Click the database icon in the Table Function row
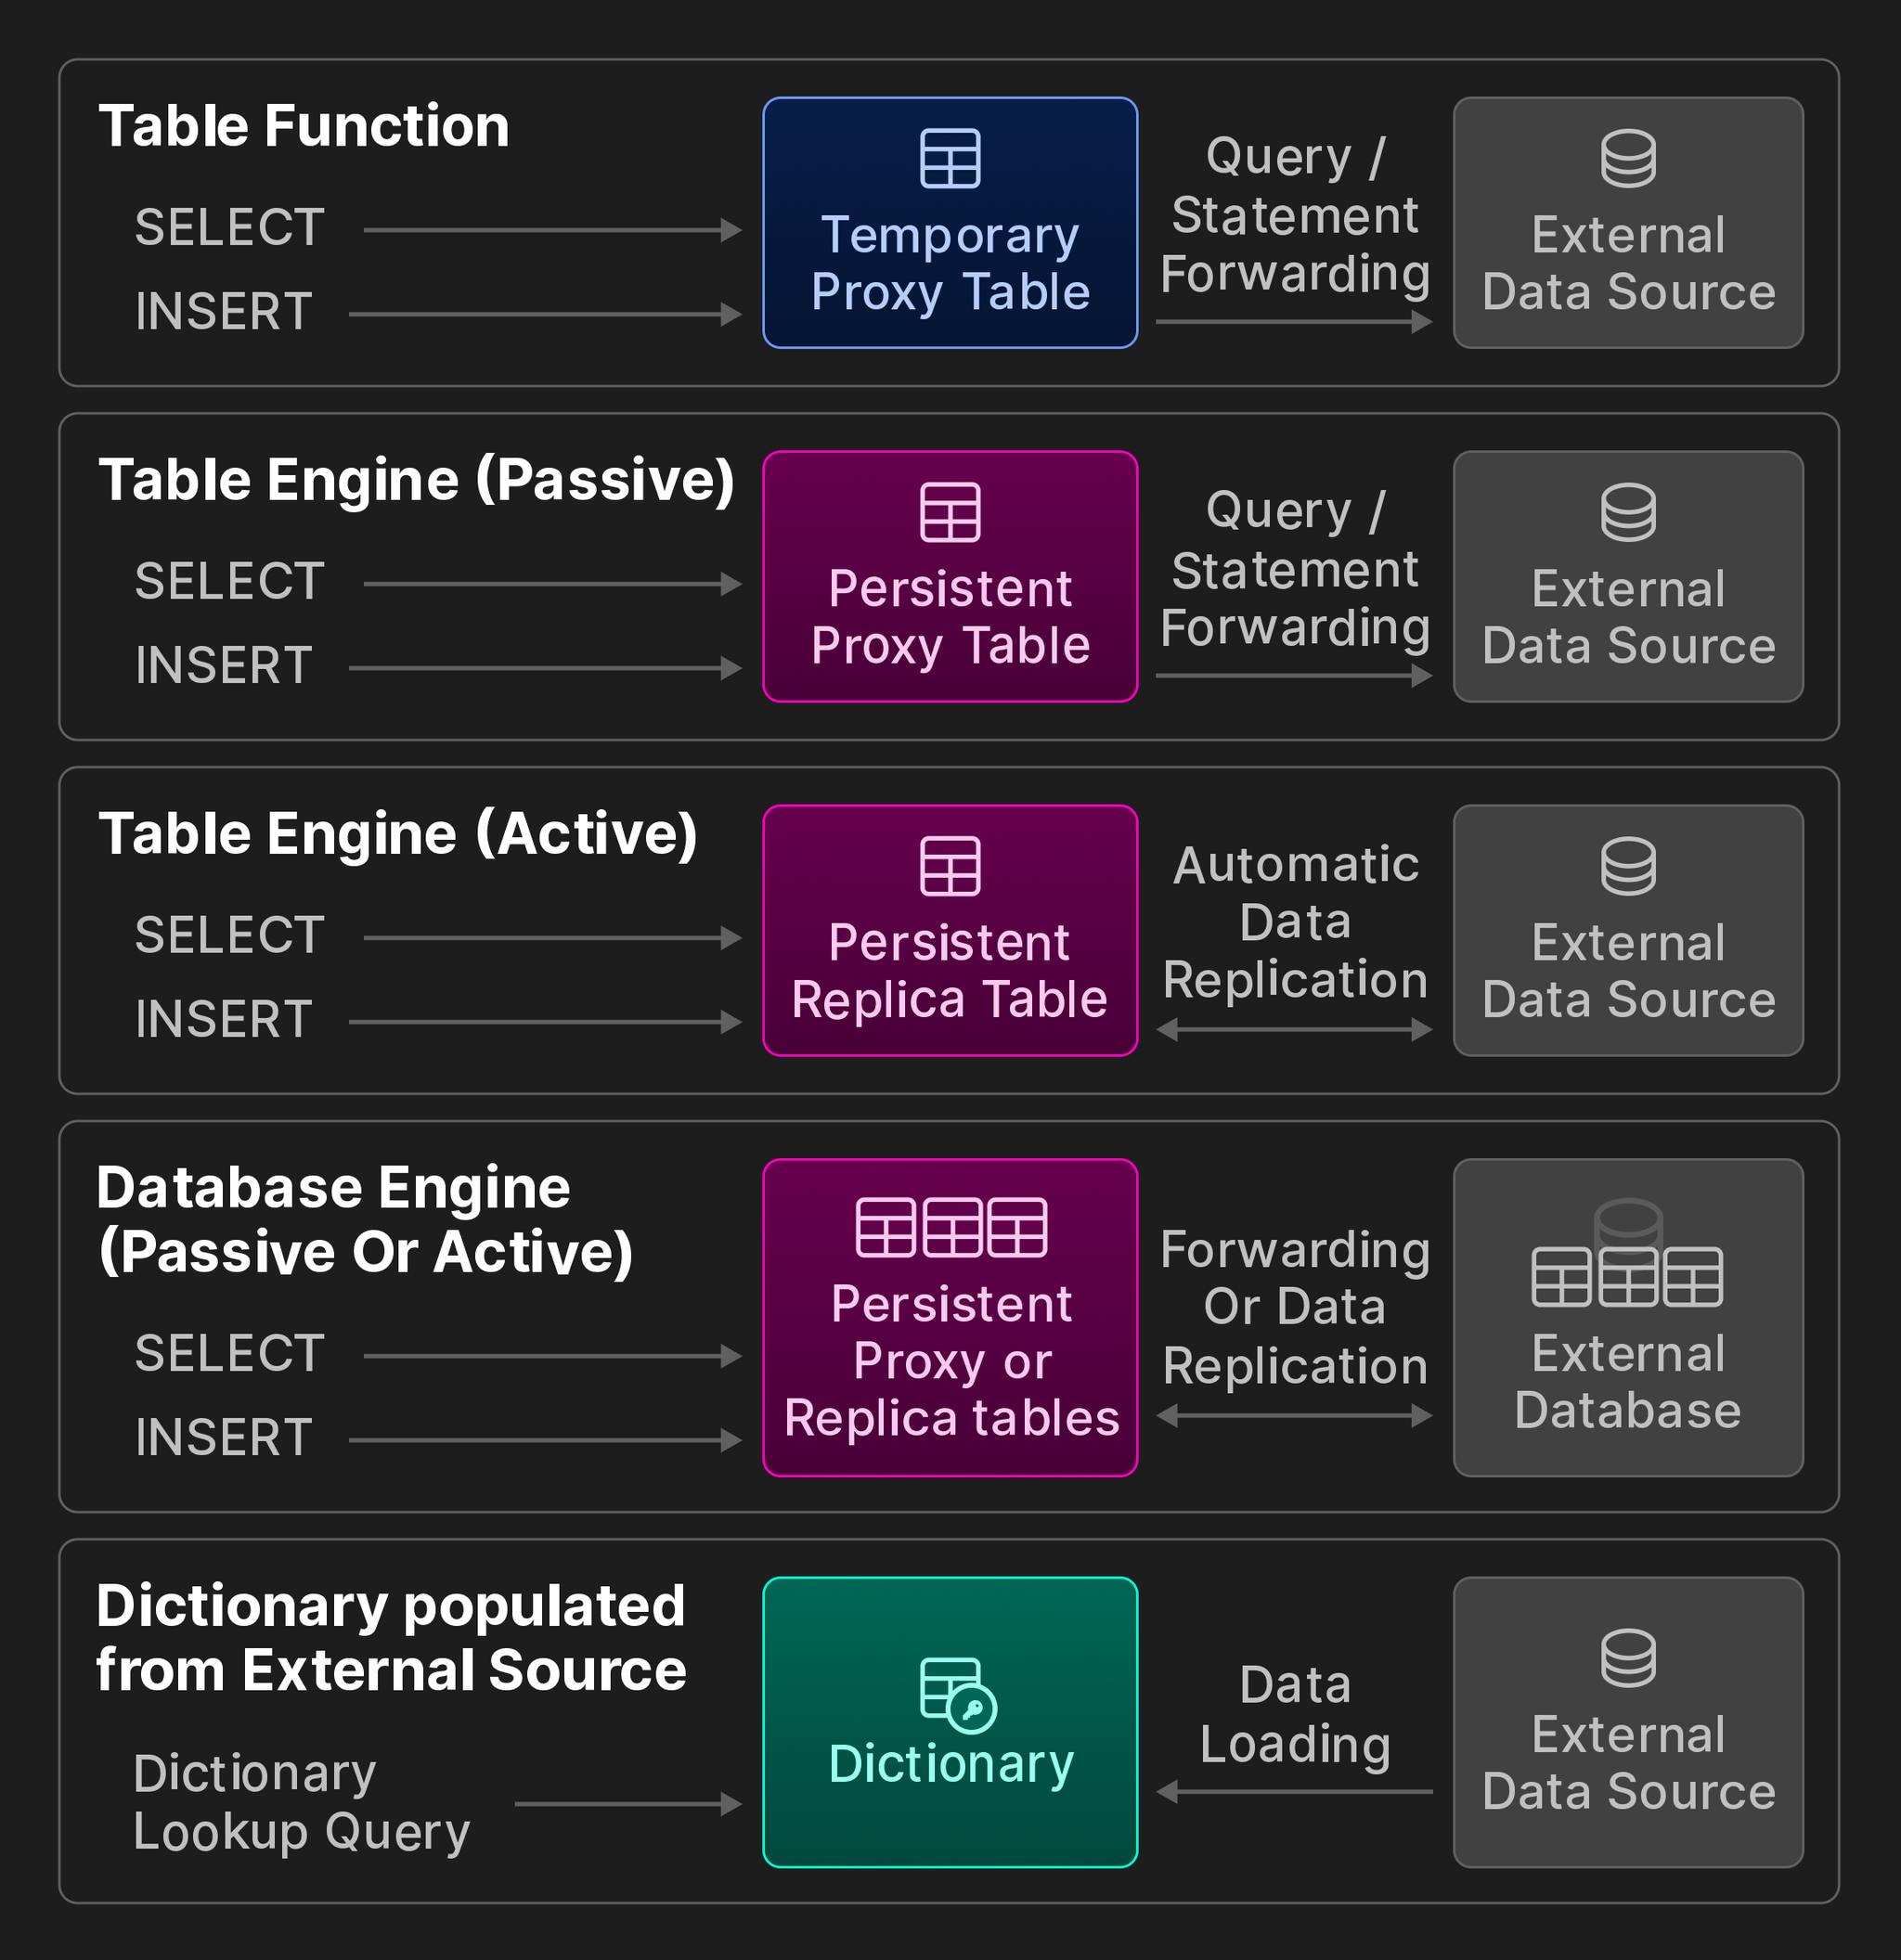Viewport: 1901px width, 1960px height. (x=1627, y=158)
